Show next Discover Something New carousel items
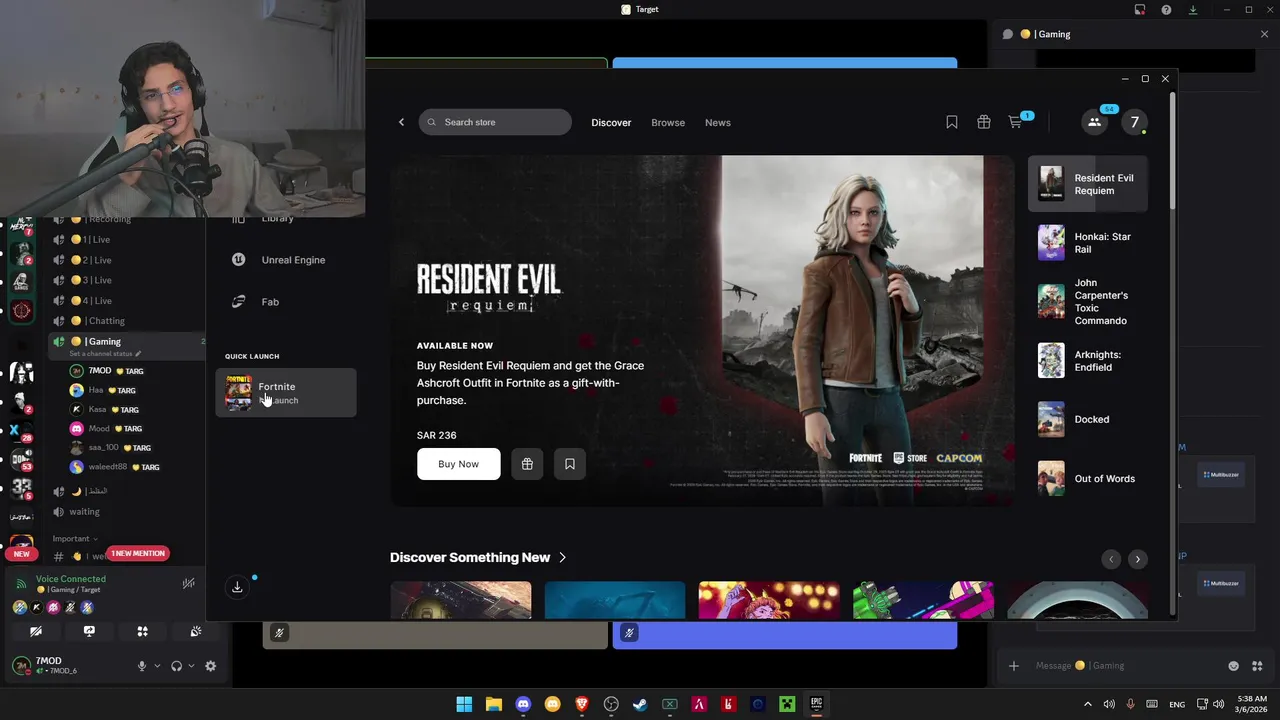 pyautogui.click(x=1137, y=559)
